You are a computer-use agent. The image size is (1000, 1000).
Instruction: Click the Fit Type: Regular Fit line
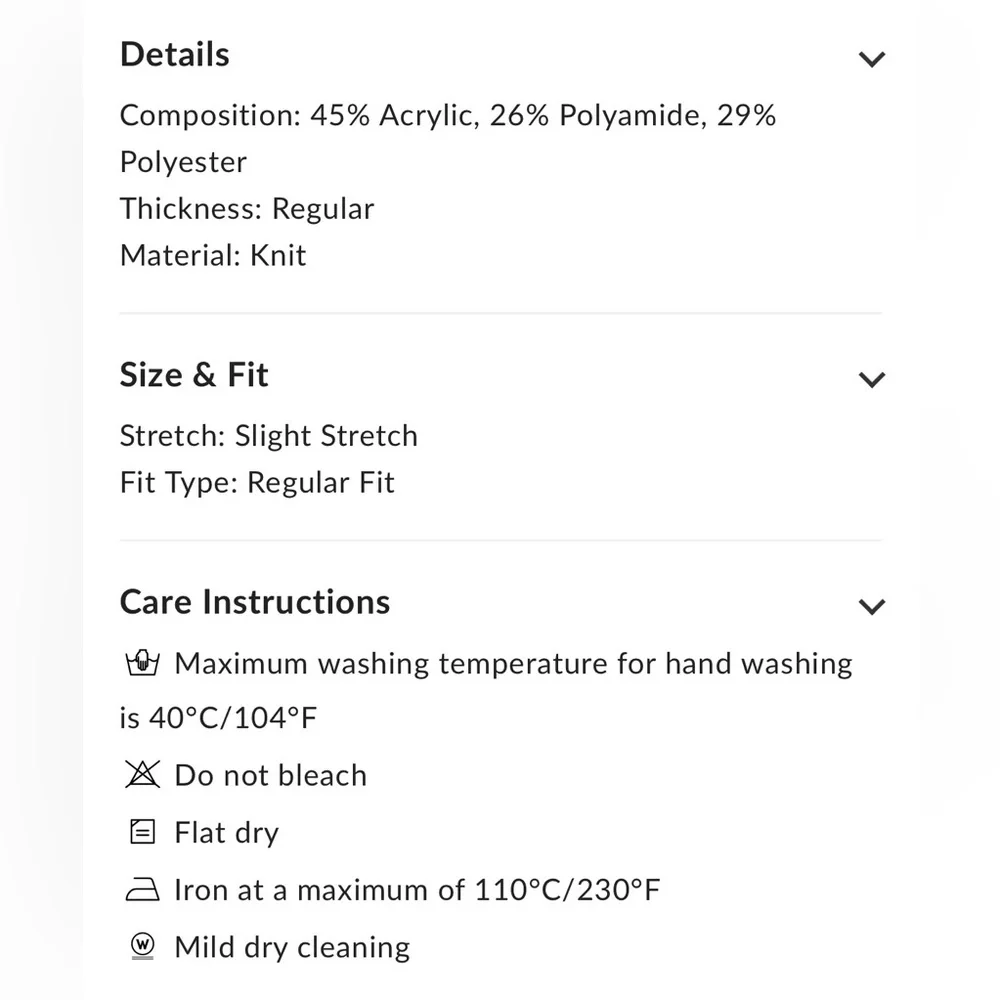click(257, 483)
